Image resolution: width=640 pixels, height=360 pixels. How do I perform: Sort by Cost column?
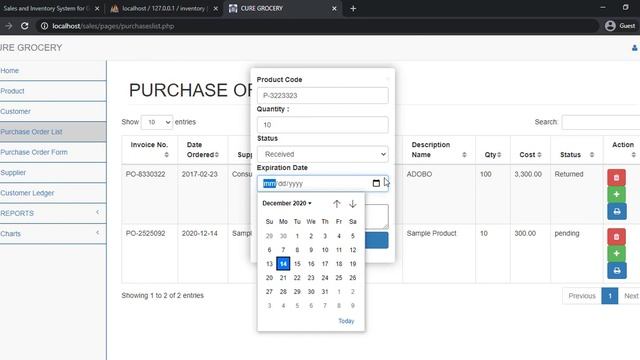coord(539,155)
